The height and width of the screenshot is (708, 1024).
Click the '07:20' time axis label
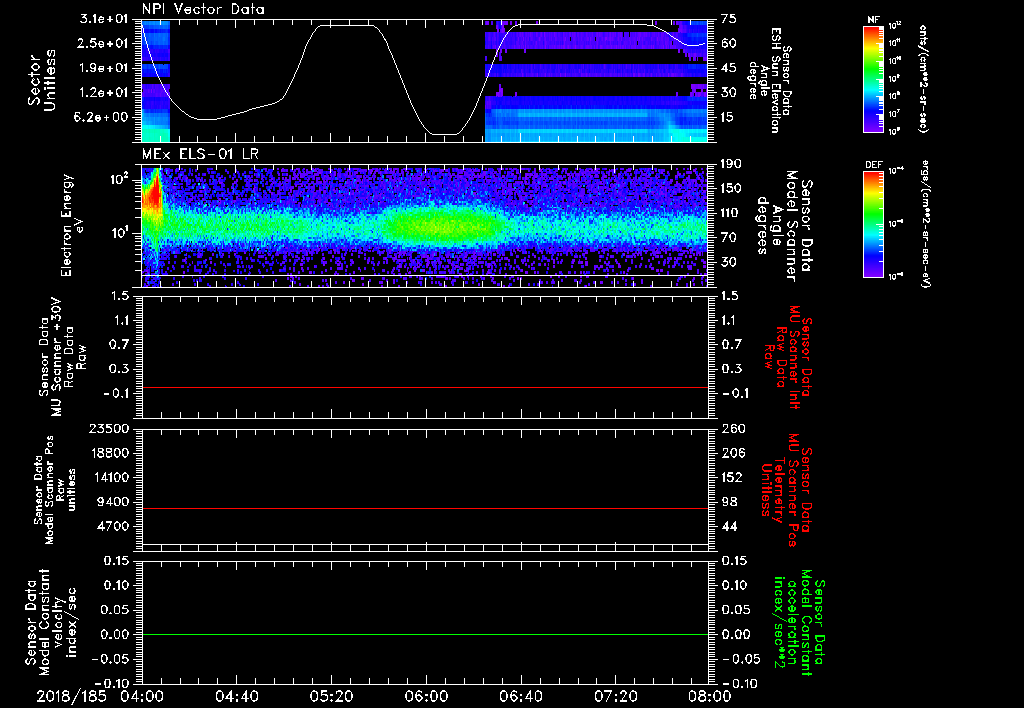pyautogui.click(x=615, y=696)
